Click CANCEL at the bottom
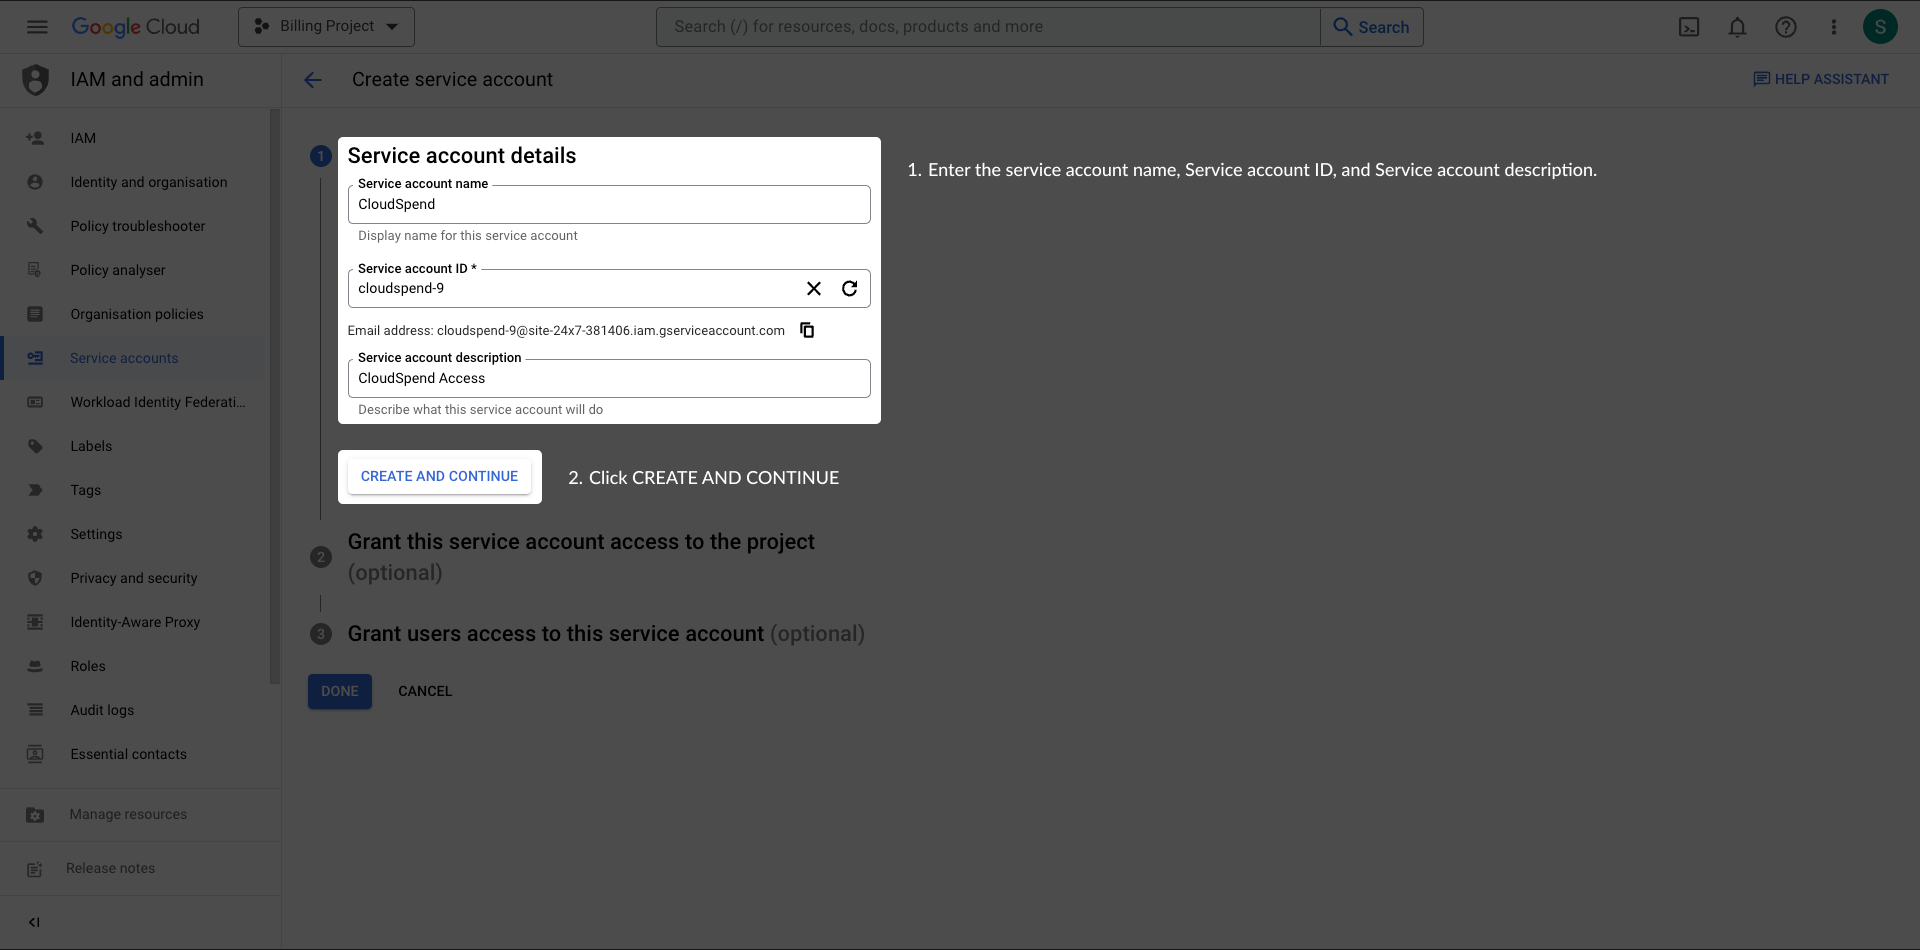Image resolution: width=1920 pixels, height=950 pixels. pos(425,691)
